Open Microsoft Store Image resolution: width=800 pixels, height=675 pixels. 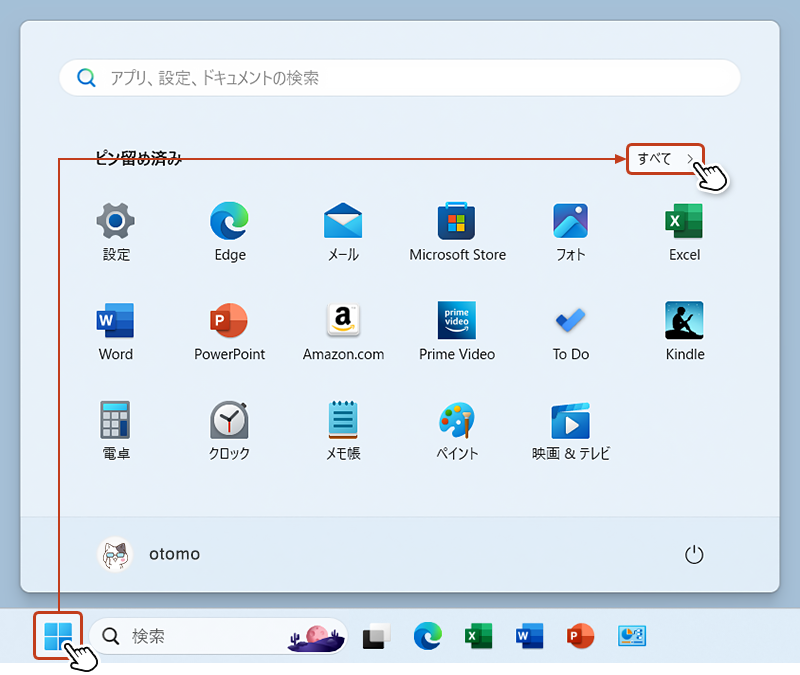[457, 232]
